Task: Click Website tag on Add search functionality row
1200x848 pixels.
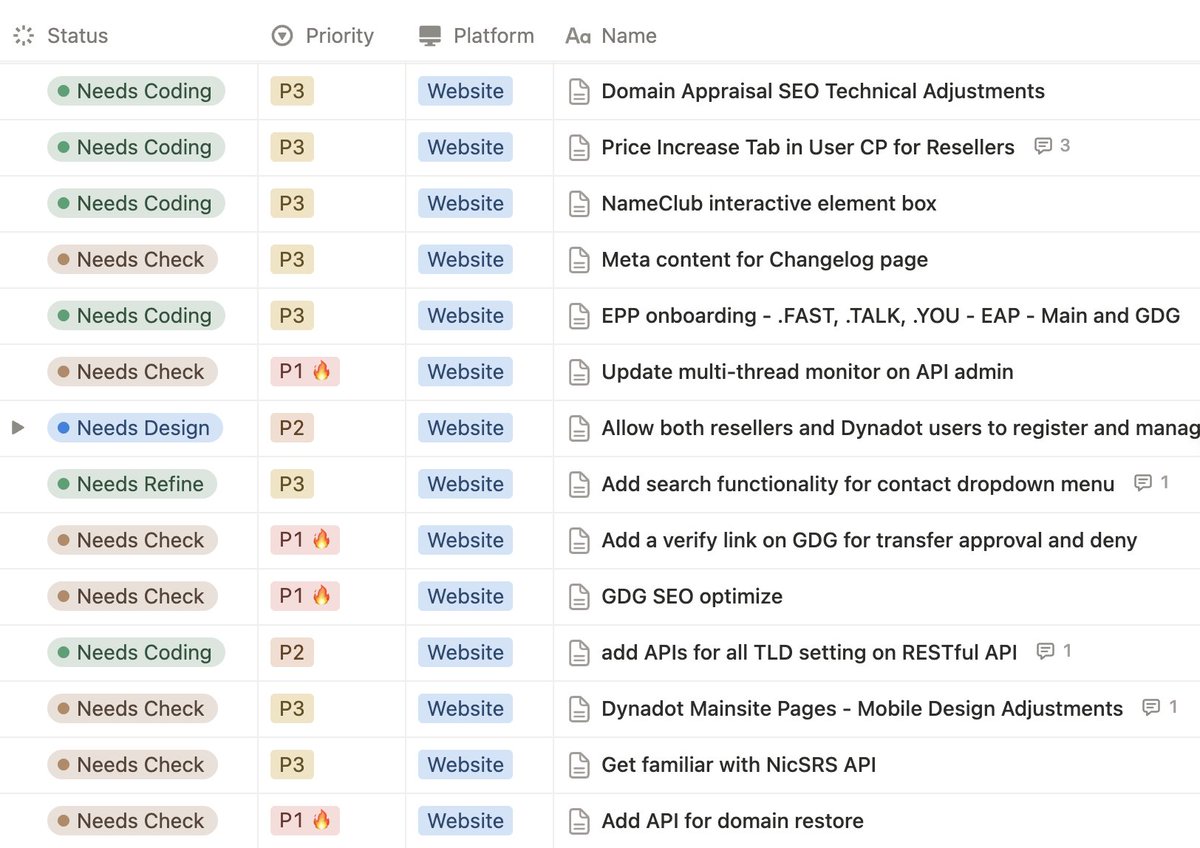Action: coord(465,484)
